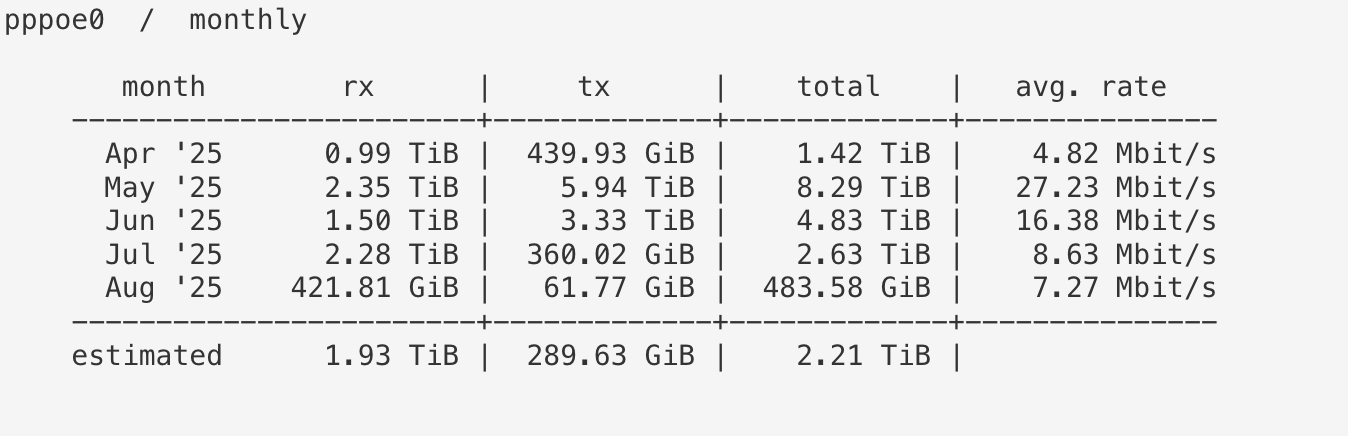Click the 483.58 GiB total value
1348x436 pixels.
pyautogui.click(x=846, y=289)
